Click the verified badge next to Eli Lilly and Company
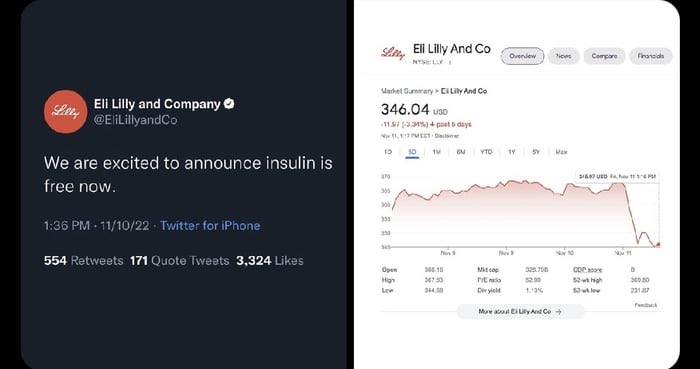This screenshot has width=700, height=369. (x=229, y=104)
